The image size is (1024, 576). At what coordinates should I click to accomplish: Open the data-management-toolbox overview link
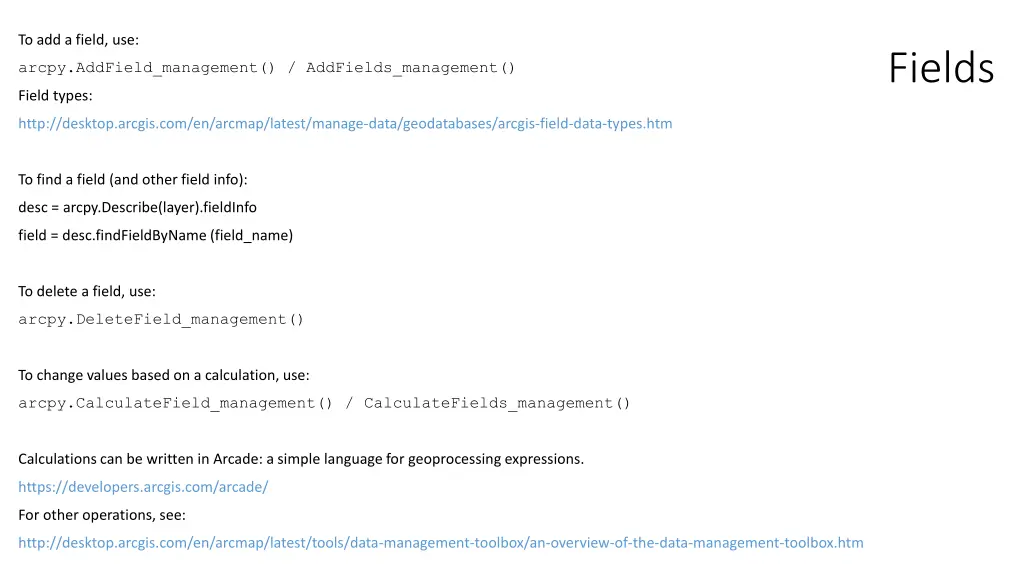point(441,543)
